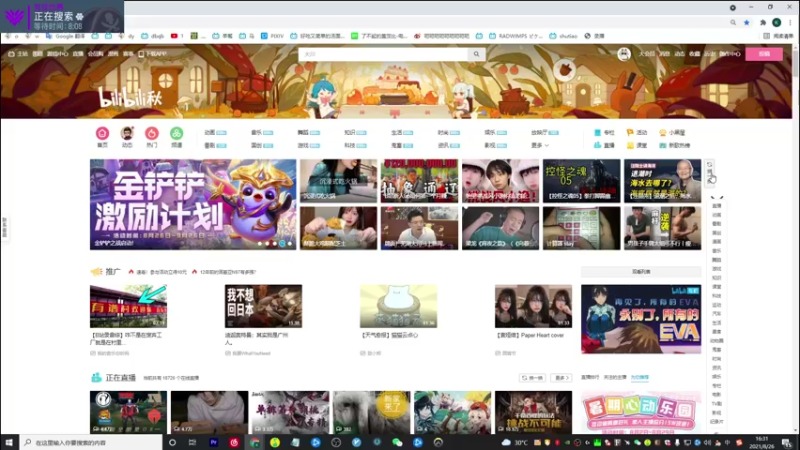Image resolution: width=800 pixels, height=450 pixels.
Task: Open the red 热门 trending icon
Action: (x=152, y=134)
